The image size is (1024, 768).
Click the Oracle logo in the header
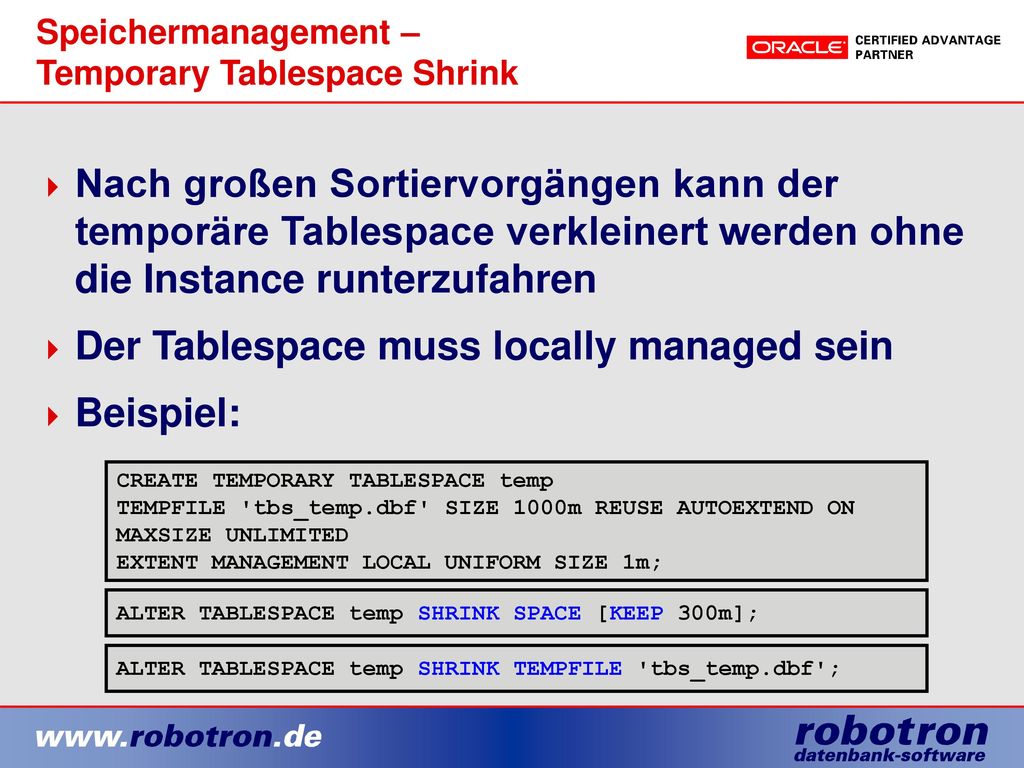tap(797, 47)
